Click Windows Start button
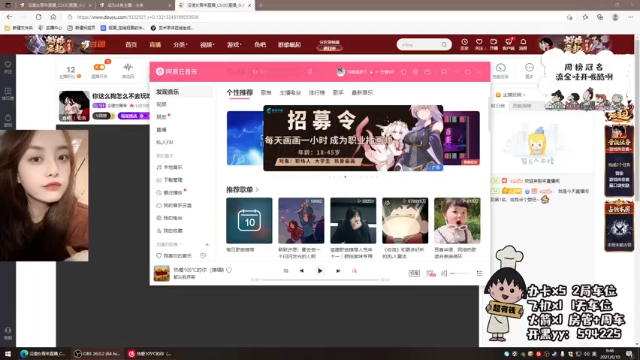Viewport: 640px width, 360px height. click(x=8, y=353)
